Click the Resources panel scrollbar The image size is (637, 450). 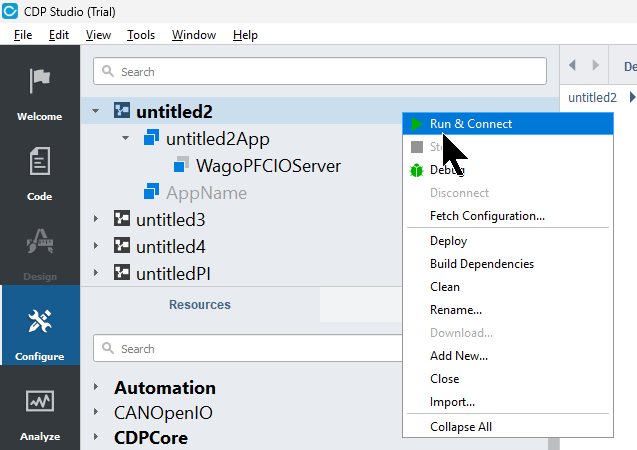553,444
